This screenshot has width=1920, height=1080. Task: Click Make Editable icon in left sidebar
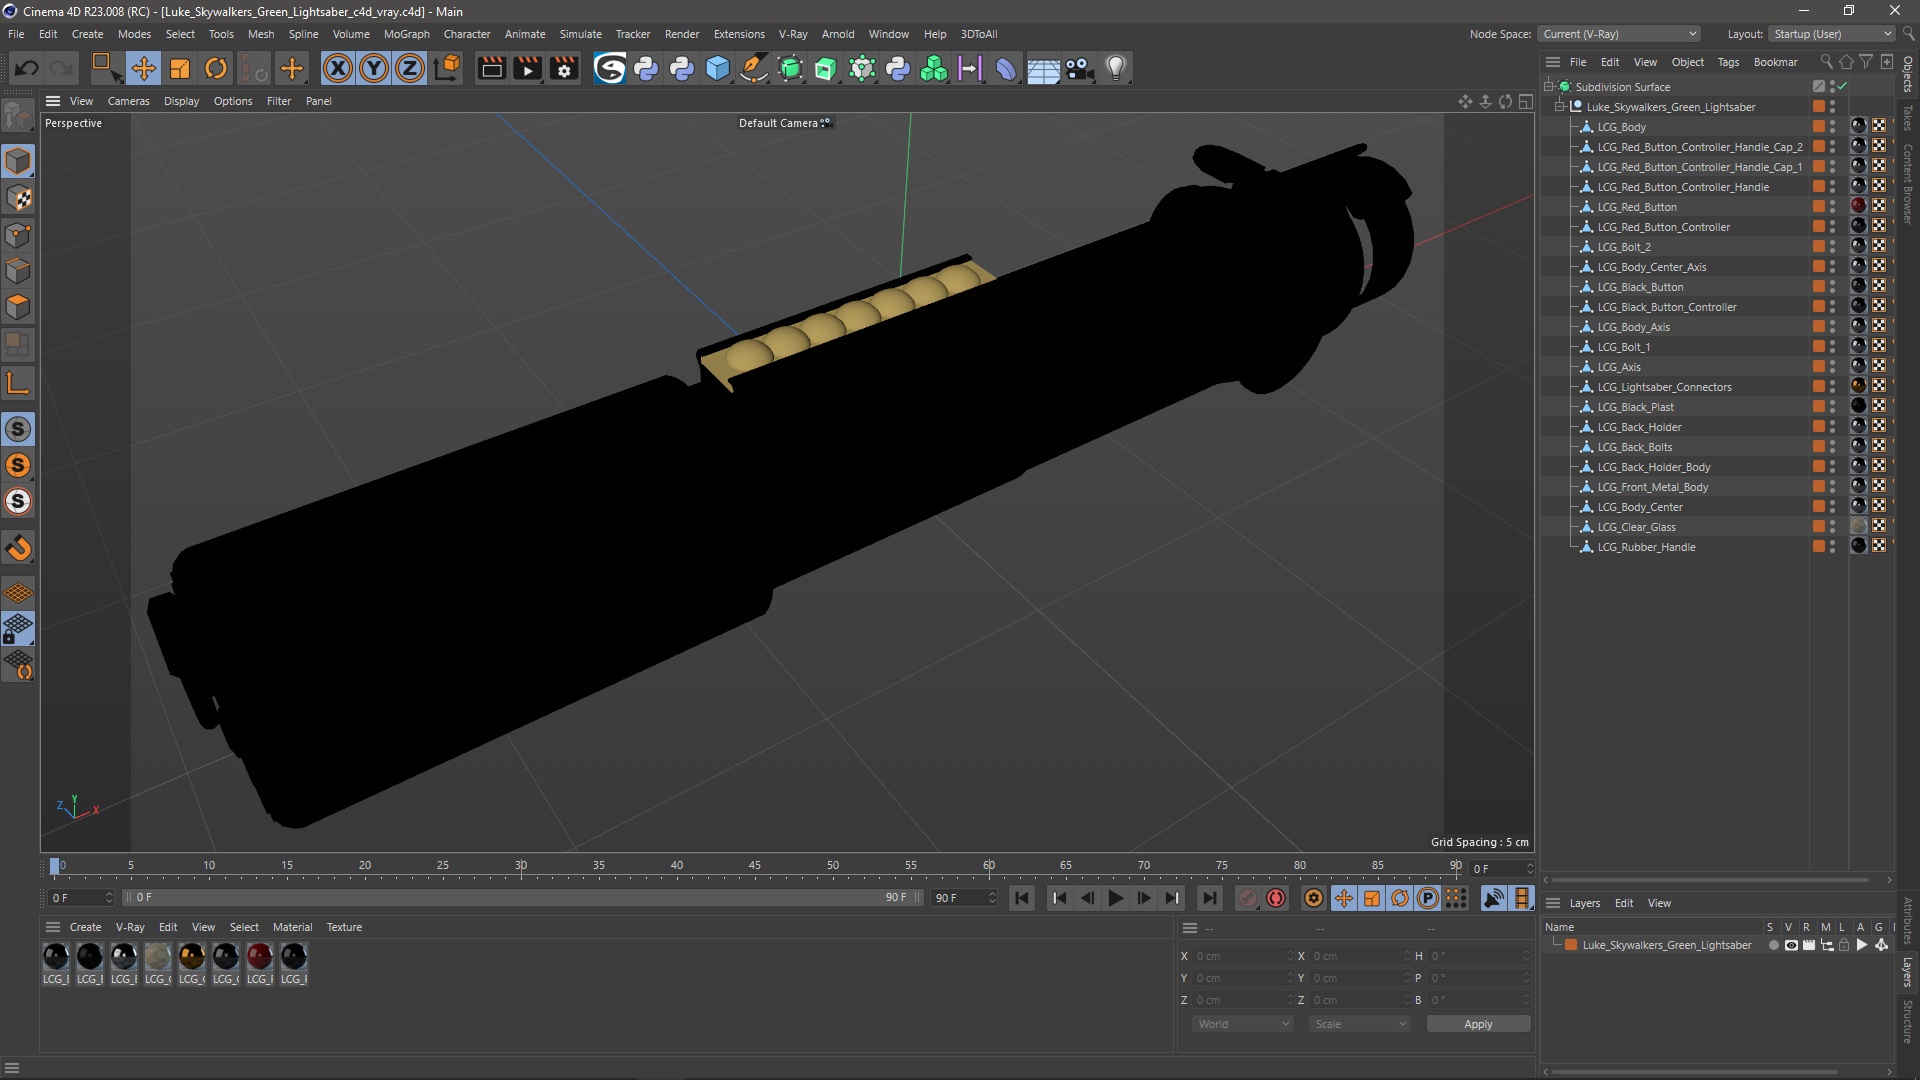[x=18, y=118]
